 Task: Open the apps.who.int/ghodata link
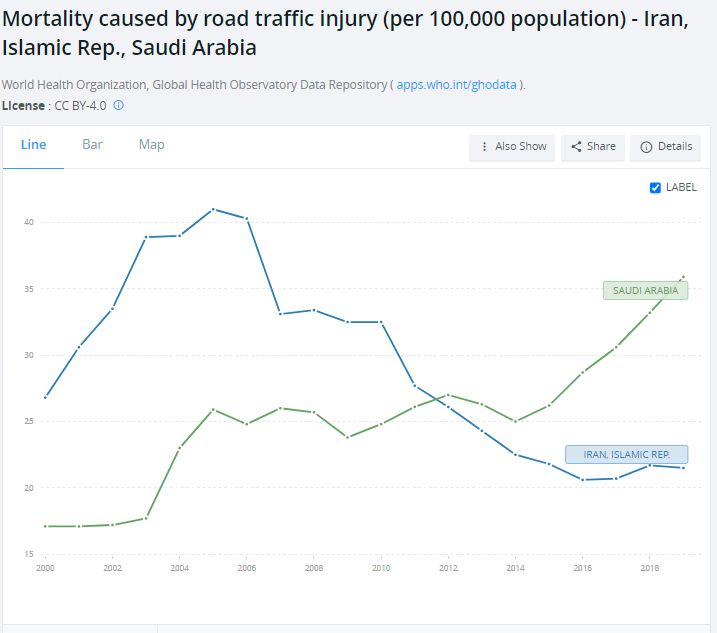pyautogui.click(x=456, y=85)
